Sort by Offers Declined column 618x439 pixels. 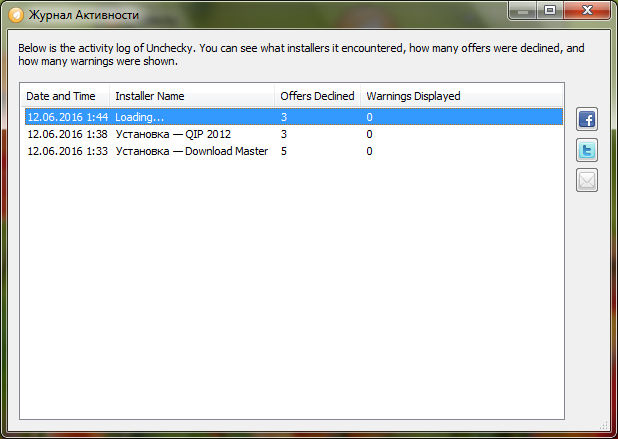pos(317,96)
